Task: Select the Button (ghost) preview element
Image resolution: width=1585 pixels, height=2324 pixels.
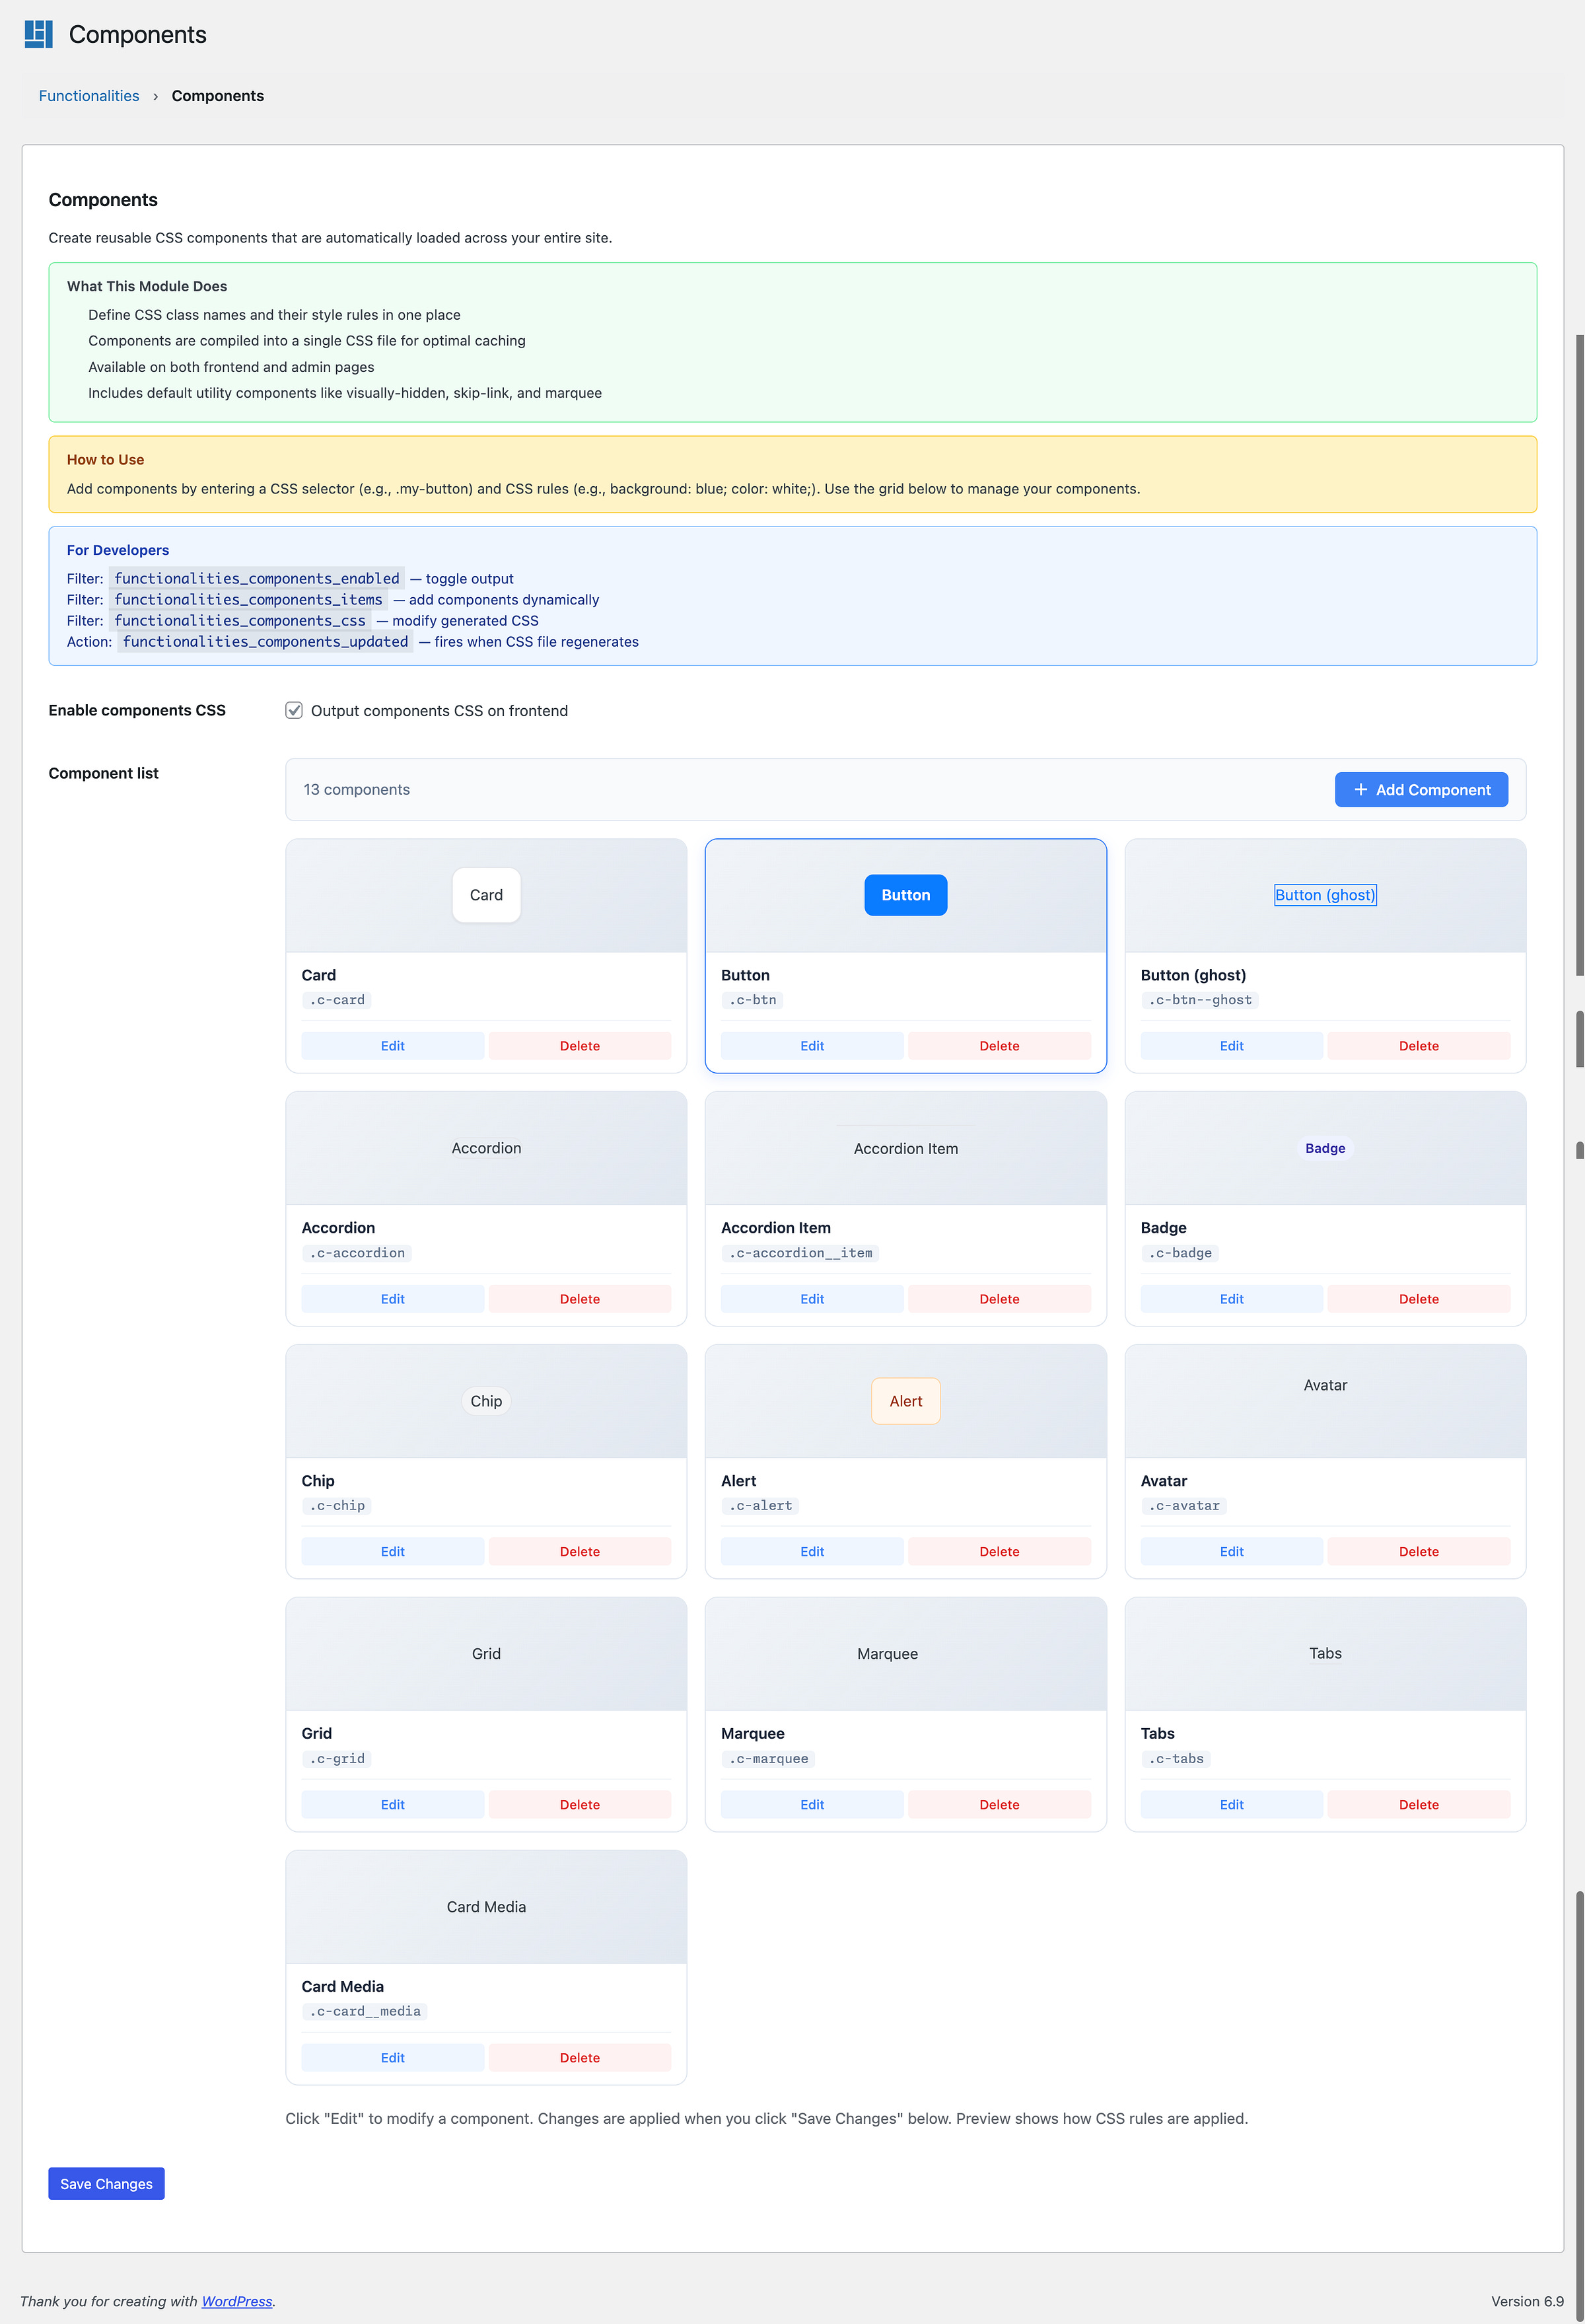Action: click(1325, 895)
